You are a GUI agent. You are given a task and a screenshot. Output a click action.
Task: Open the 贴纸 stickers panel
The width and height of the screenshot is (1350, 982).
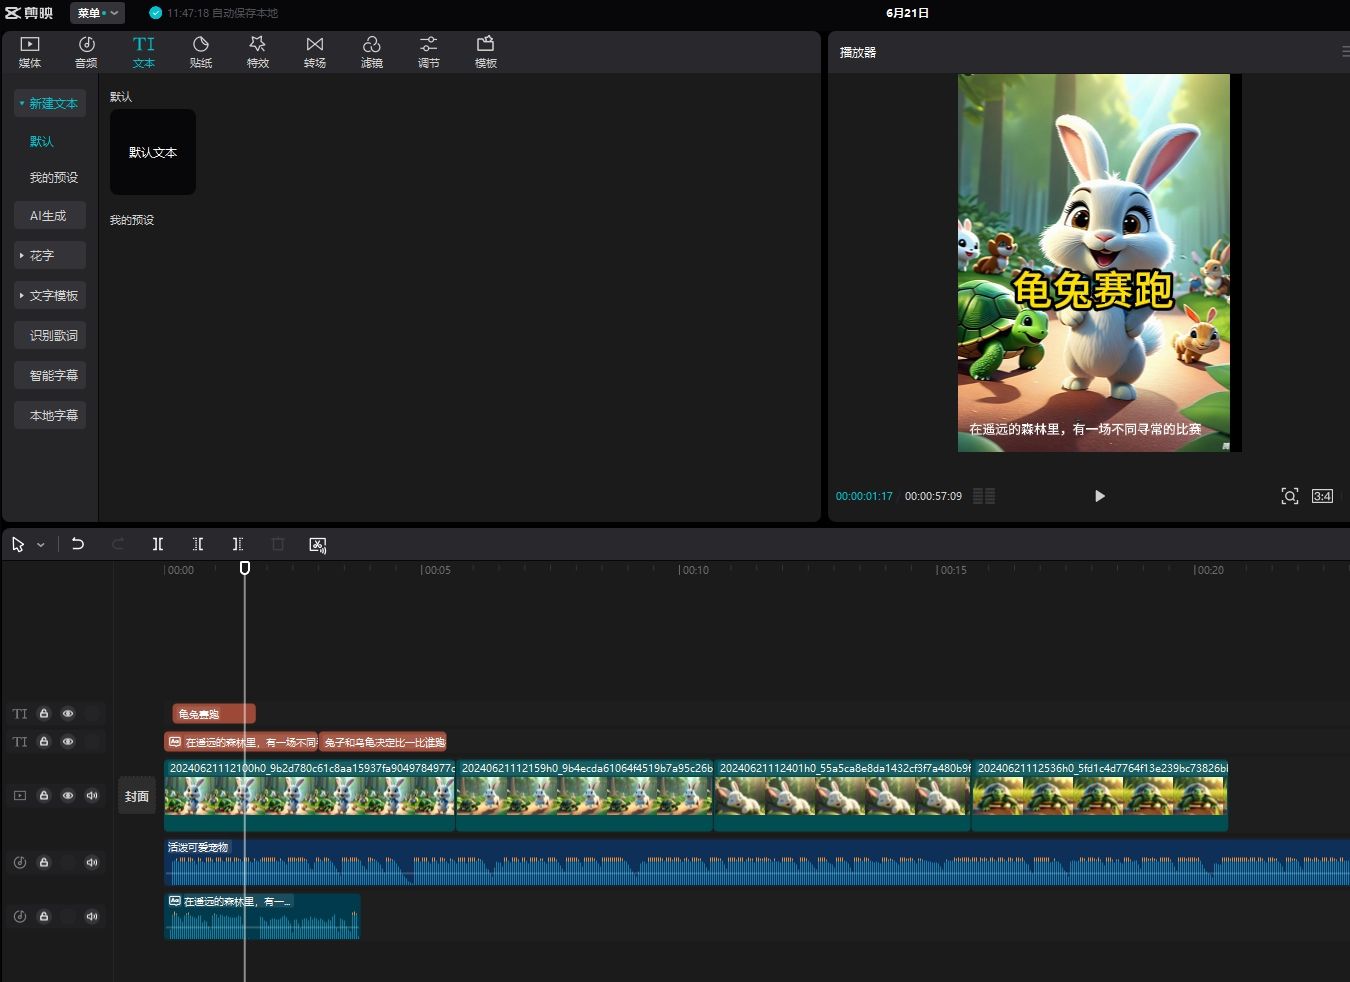point(201,52)
